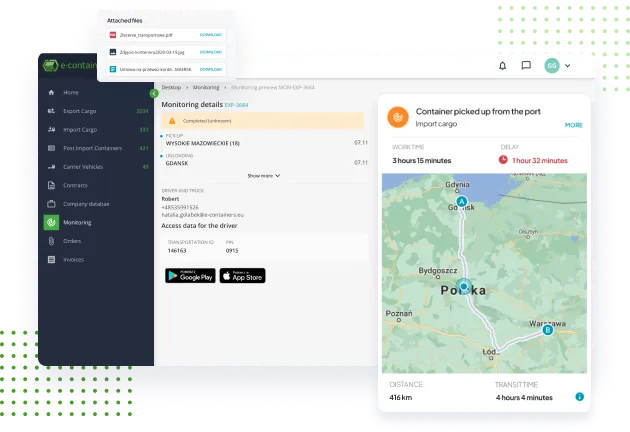Open Company database menu item
This screenshot has height=432, width=630.
click(86, 204)
